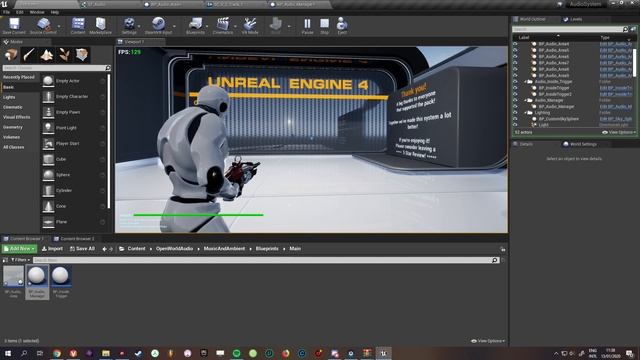Open the Window menu
The height and width of the screenshot is (360, 640).
pos(37,12)
